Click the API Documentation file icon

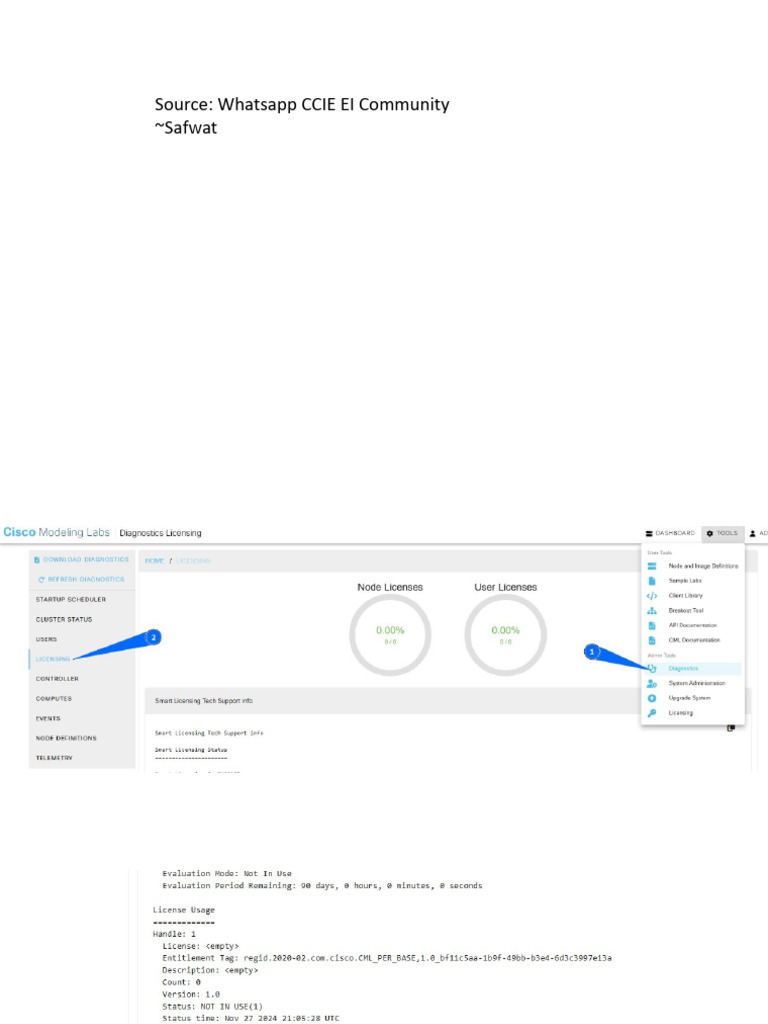click(x=652, y=626)
